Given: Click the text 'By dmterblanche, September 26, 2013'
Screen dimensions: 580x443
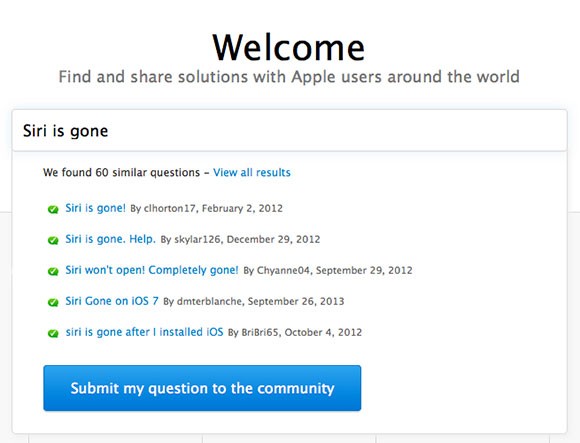Looking at the screenshot, I should click(254, 301).
